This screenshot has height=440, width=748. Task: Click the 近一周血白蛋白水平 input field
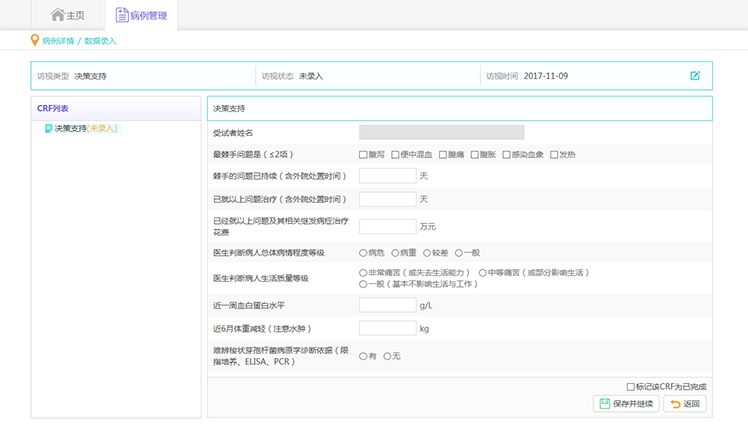click(387, 304)
